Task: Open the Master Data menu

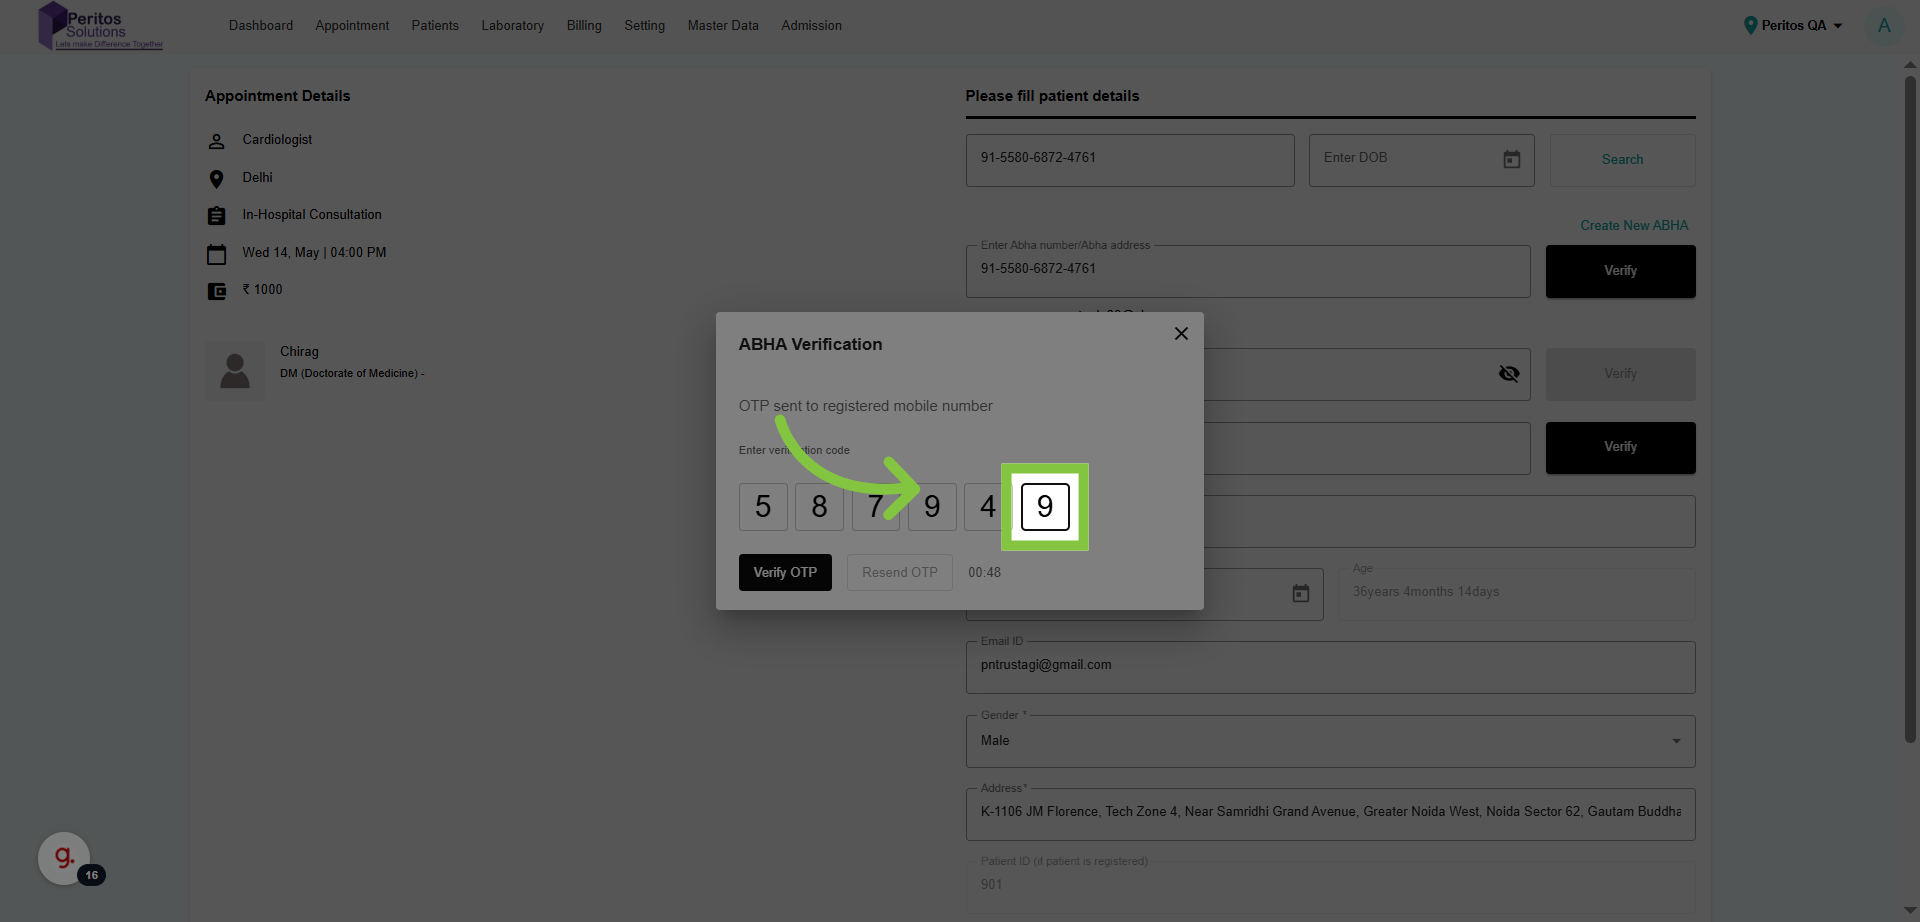Action: tap(722, 26)
